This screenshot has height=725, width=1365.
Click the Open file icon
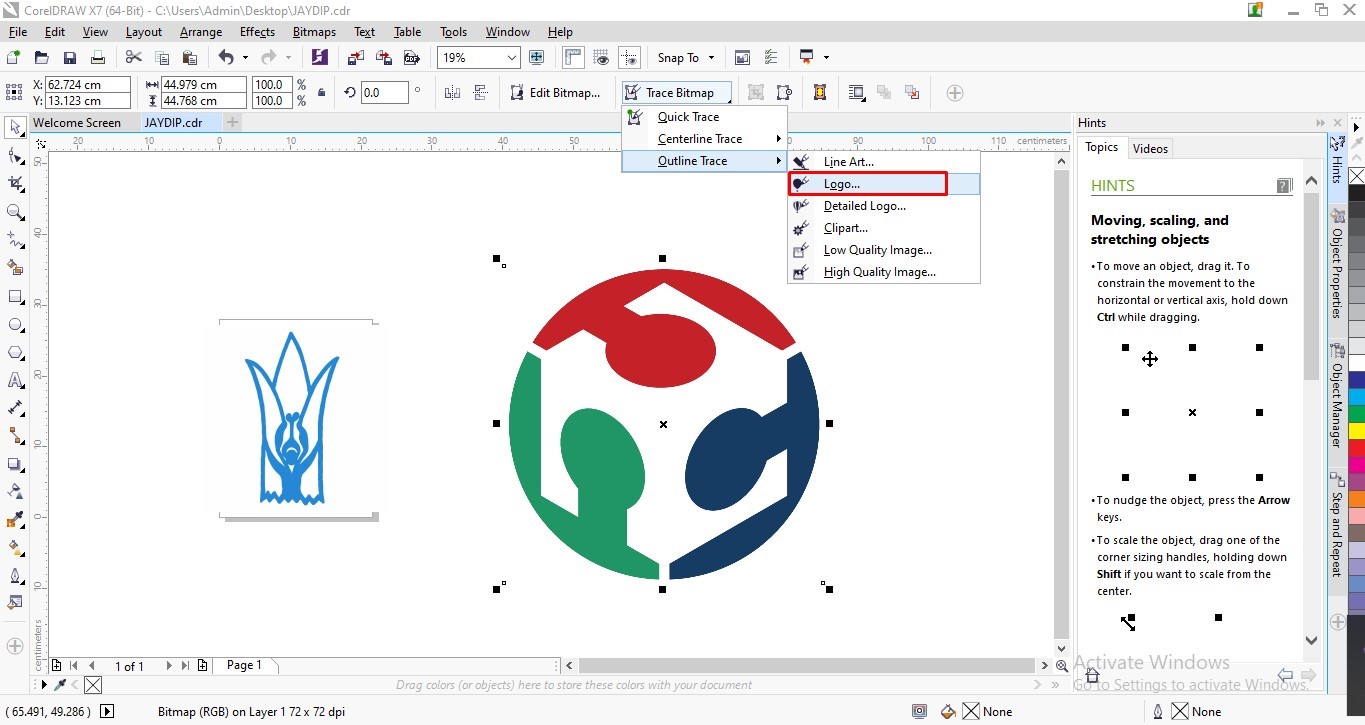click(x=42, y=58)
